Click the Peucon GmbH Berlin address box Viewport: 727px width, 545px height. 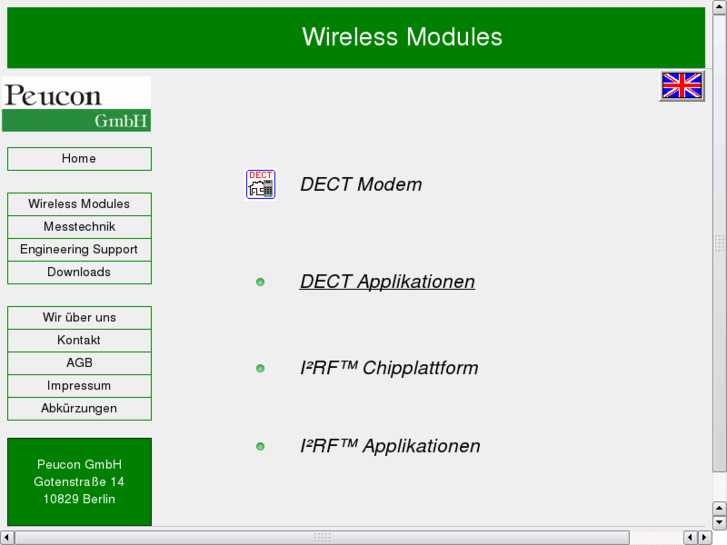[79, 482]
